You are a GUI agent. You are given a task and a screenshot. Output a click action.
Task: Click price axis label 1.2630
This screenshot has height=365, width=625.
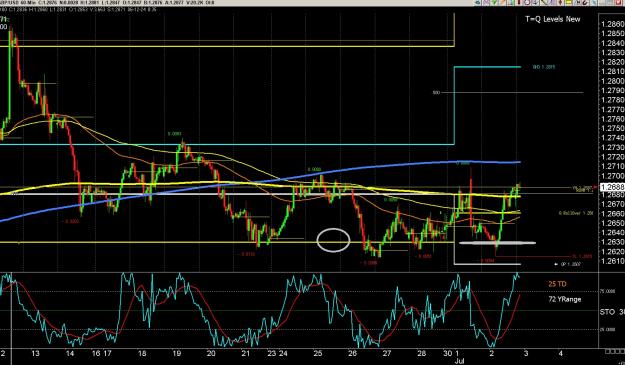coord(612,242)
